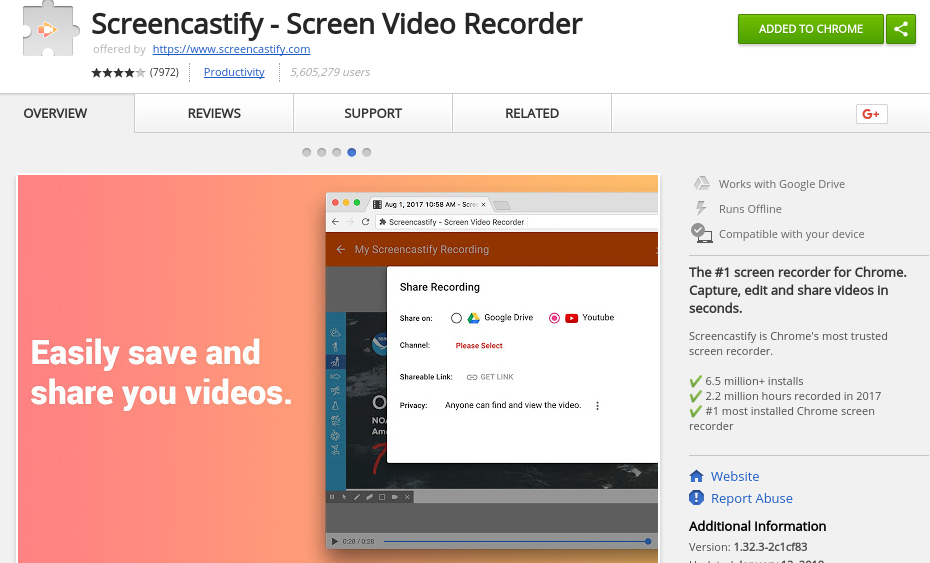The width and height of the screenshot is (930, 563).
Task: Click the preview browser address bar
Action: point(516,222)
